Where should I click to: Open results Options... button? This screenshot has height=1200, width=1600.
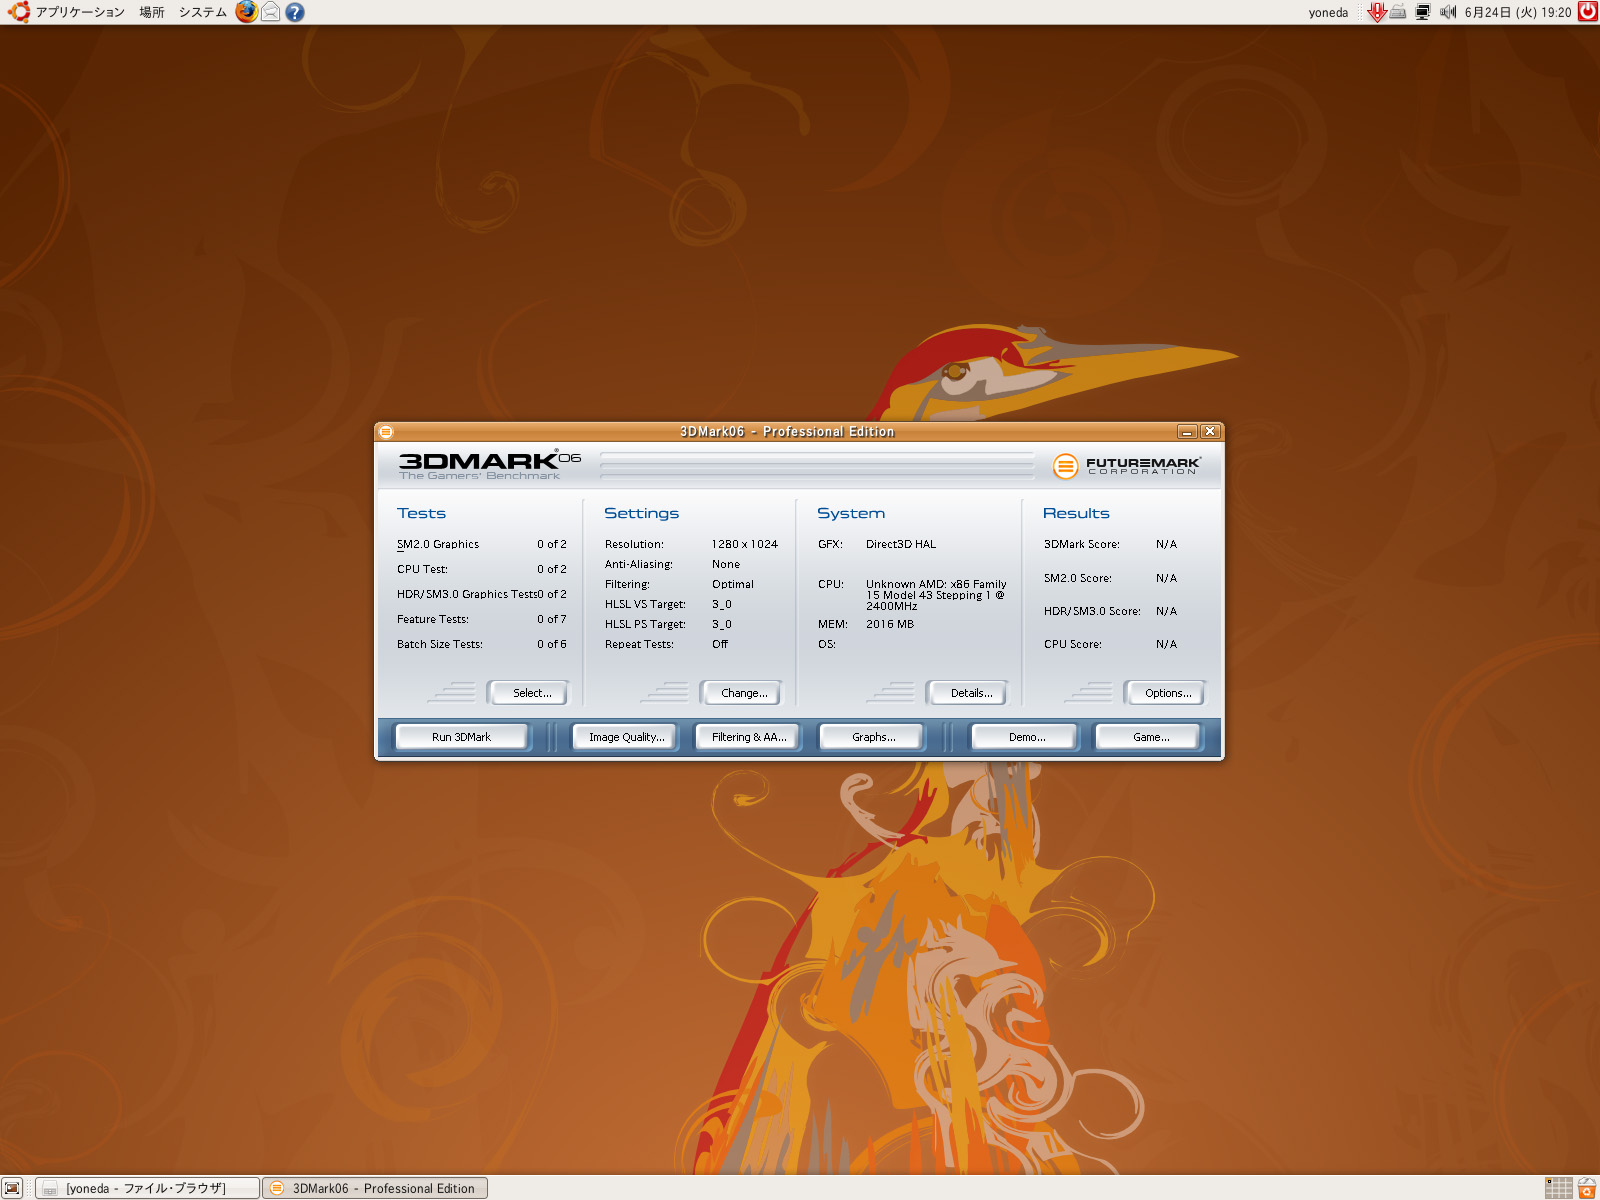(x=1168, y=693)
